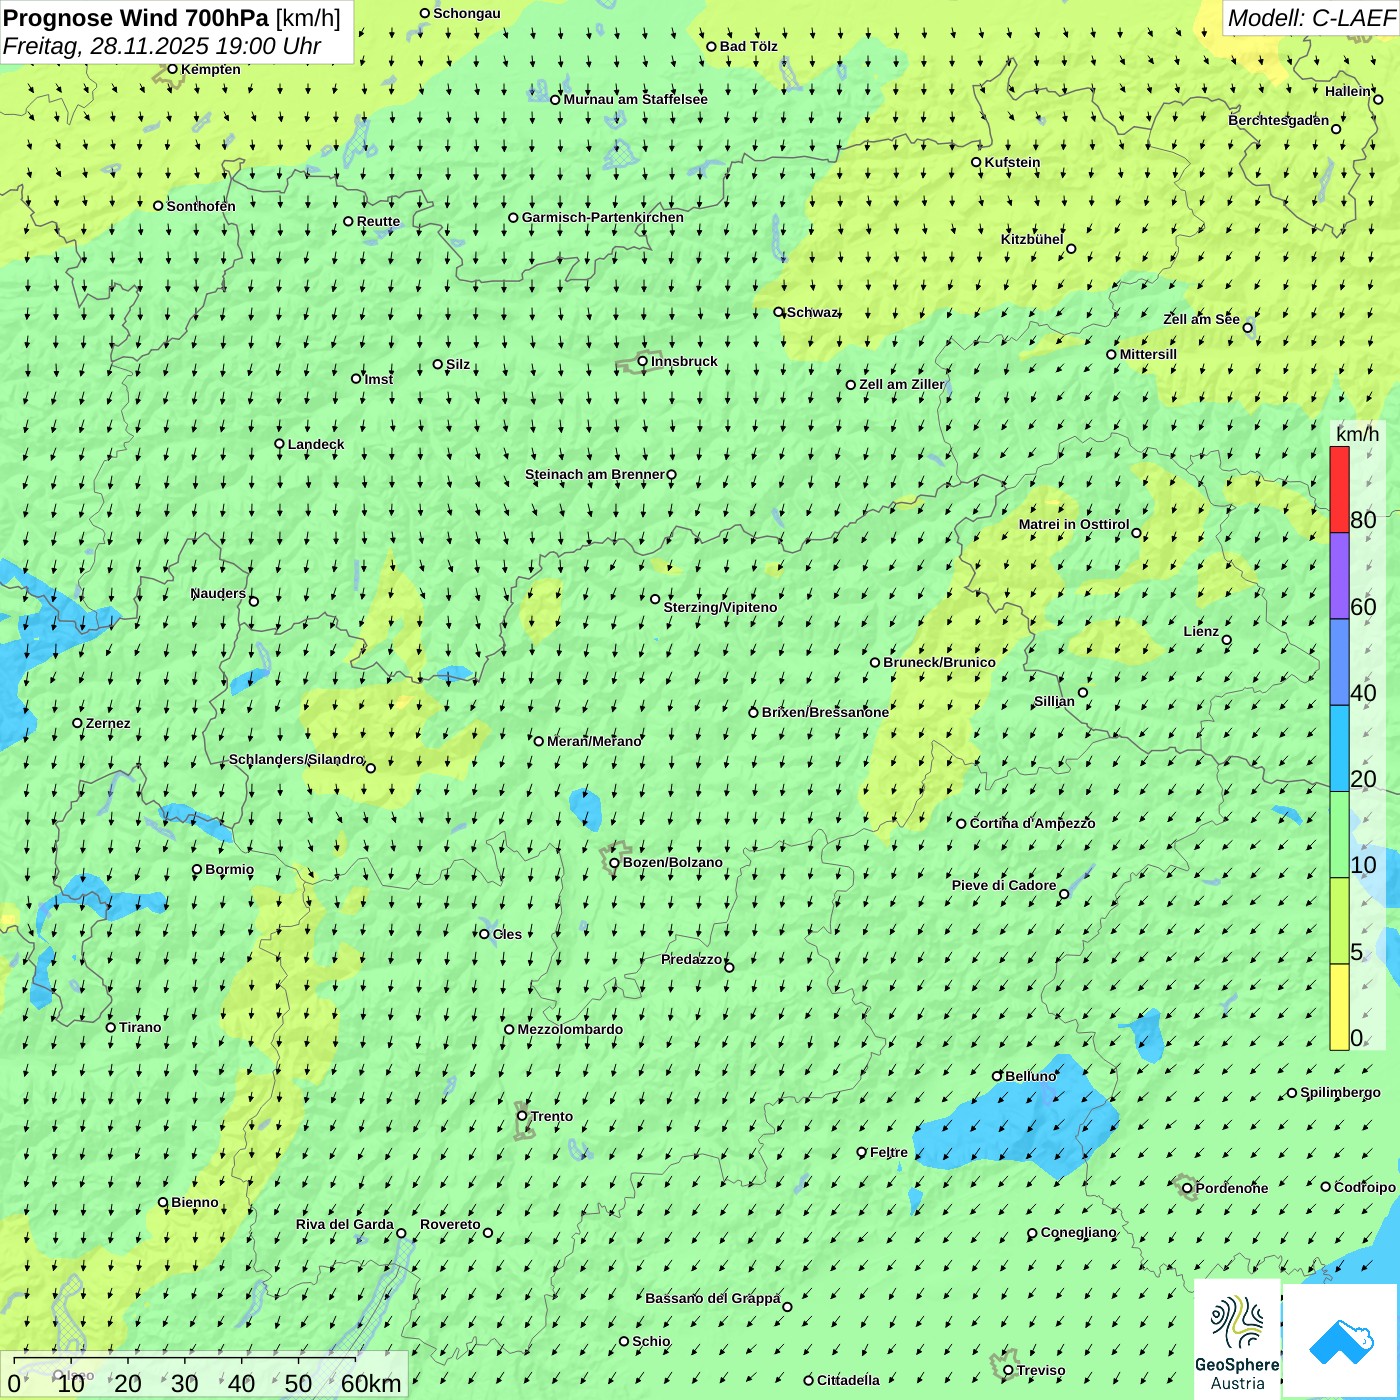The width and height of the screenshot is (1400, 1400).
Task: Click the Matrei in Osttirol label
Action: tap(1074, 524)
